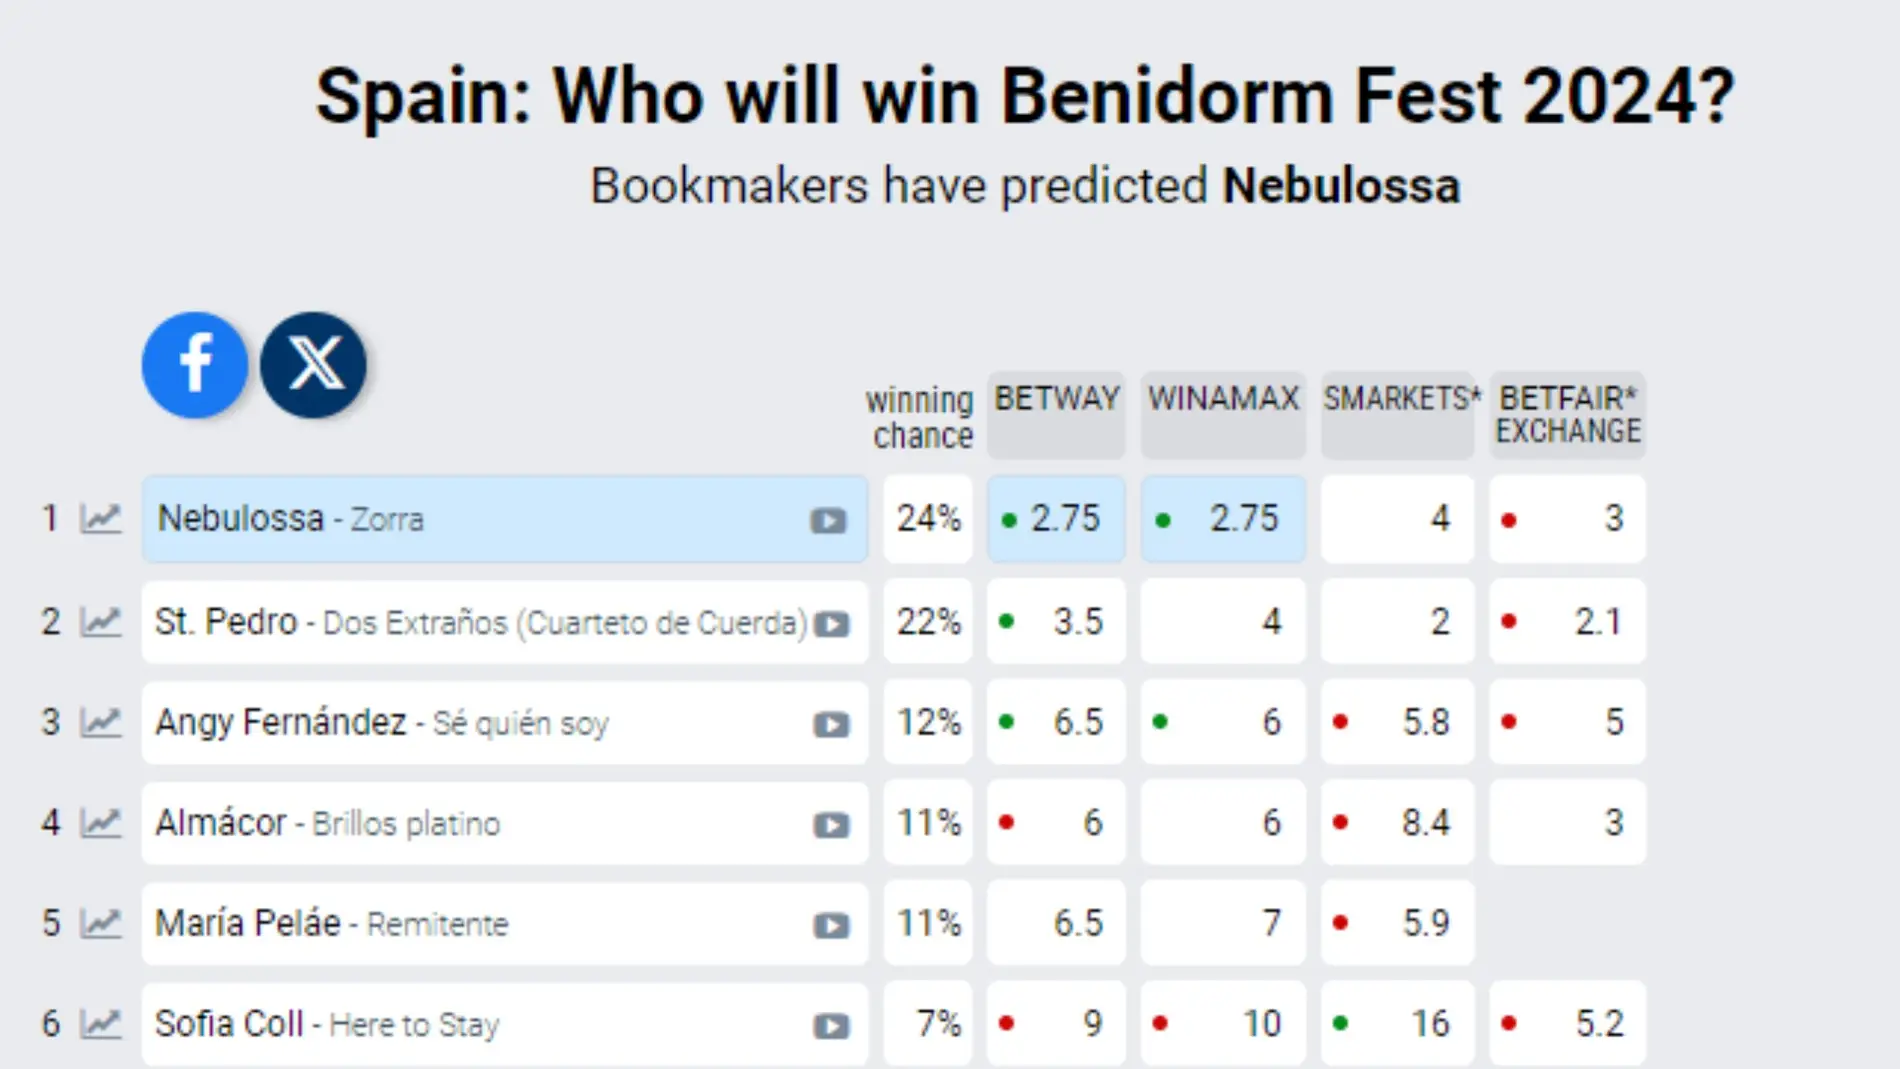
Task: Open the odds trend chart for Nebulossa
Action: 101,519
